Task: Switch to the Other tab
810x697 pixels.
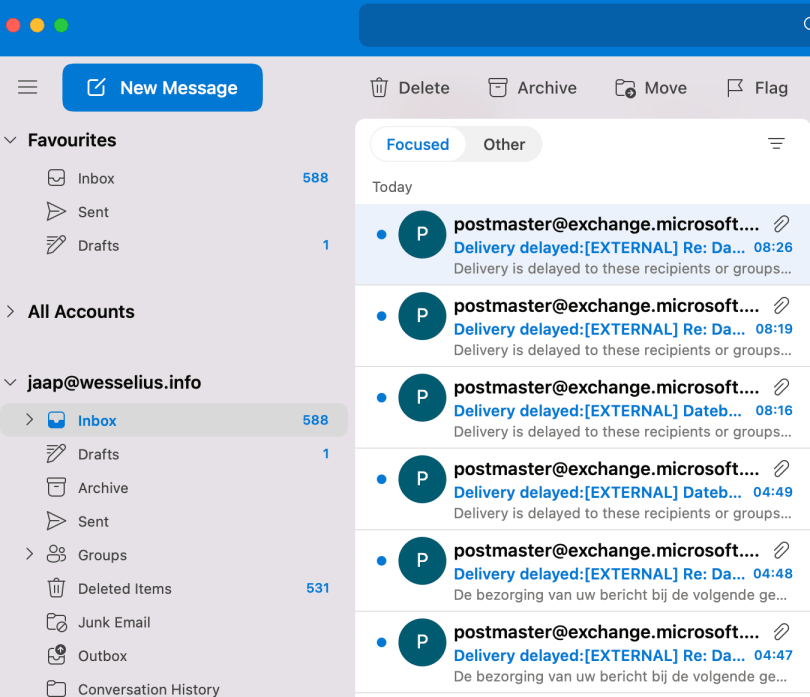Action: [504, 144]
